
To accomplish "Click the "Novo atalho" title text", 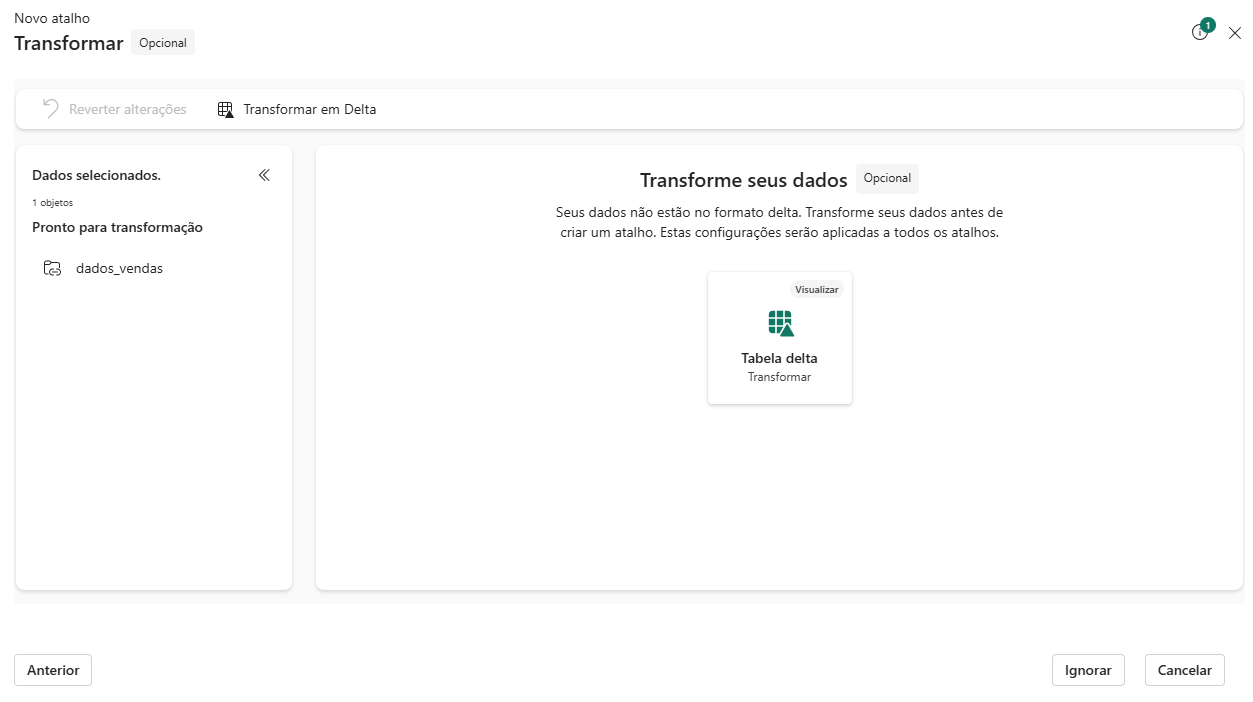I will [52, 18].
